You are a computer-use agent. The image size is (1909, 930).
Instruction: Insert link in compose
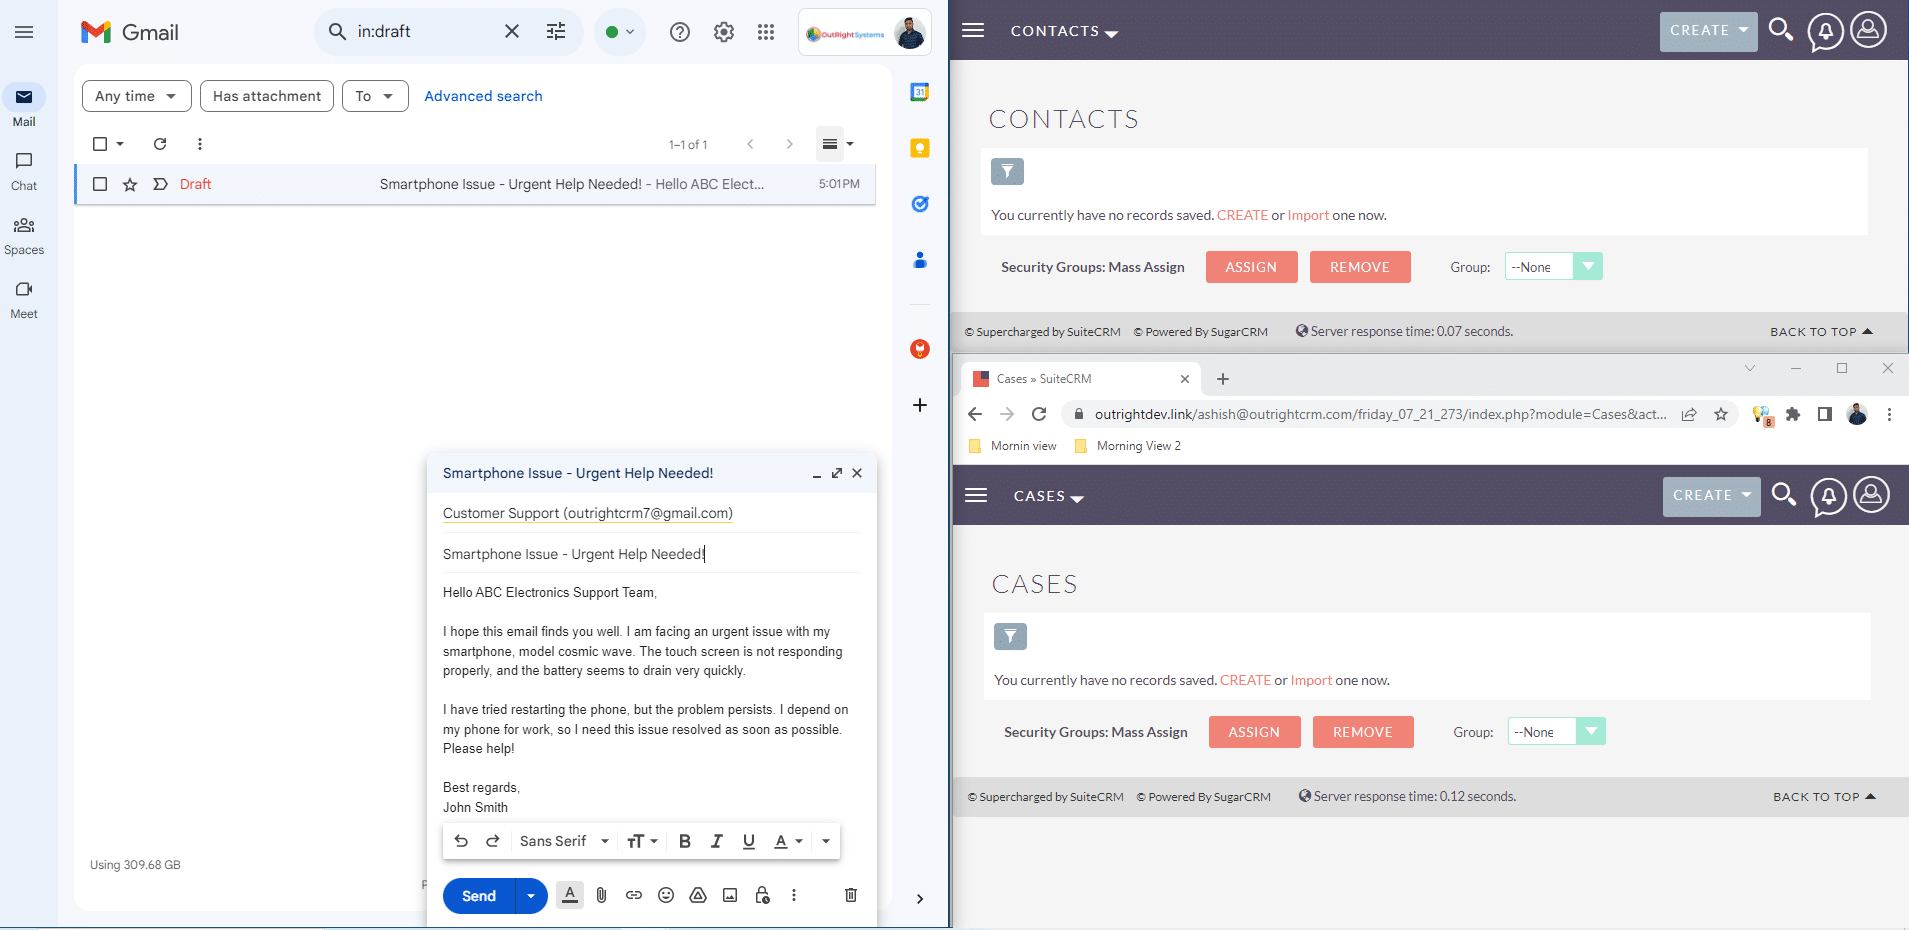point(634,895)
